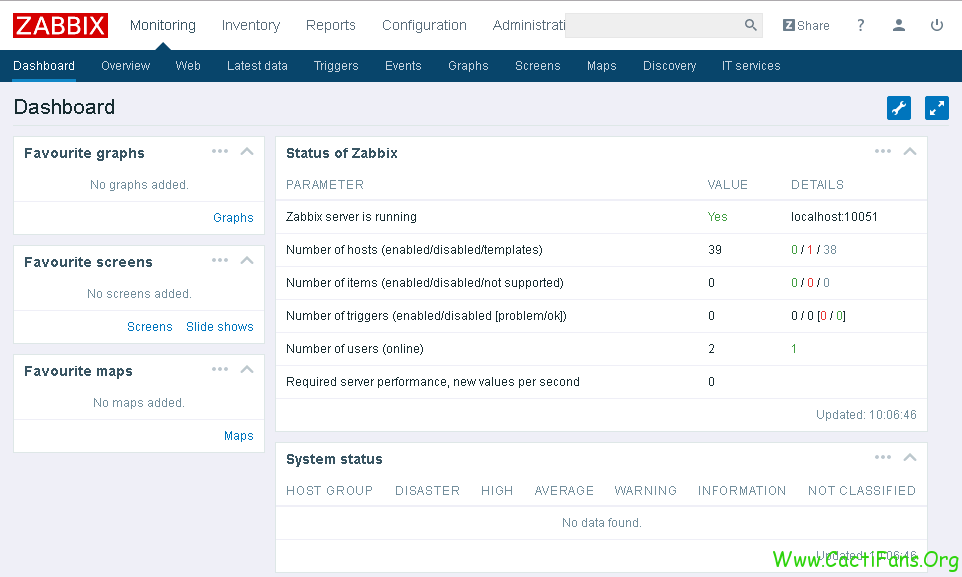962x577 pixels.
Task: Open the user profile icon
Action: pos(899,25)
